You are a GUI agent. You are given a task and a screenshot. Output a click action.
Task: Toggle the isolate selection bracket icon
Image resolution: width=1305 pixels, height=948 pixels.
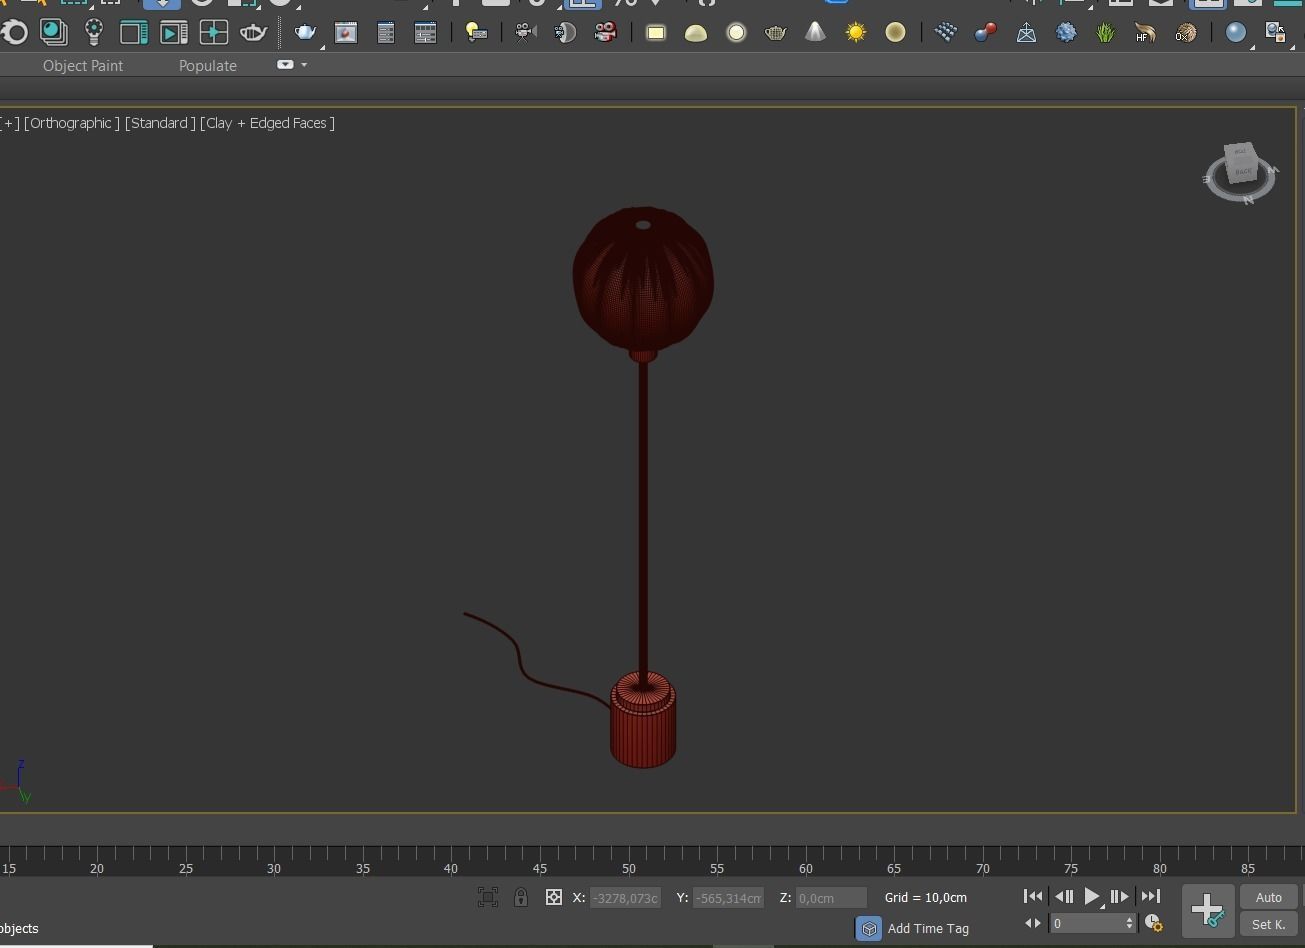click(x=488, y=897)
